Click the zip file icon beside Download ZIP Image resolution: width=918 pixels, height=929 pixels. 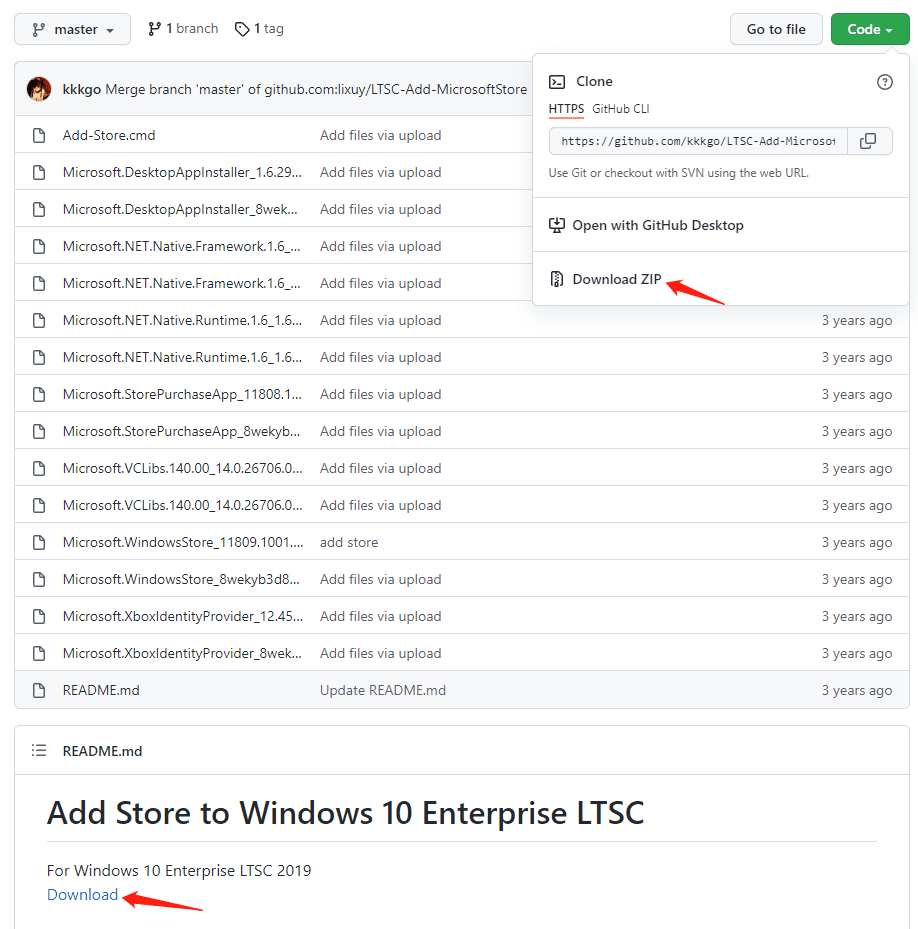[556, 279]
